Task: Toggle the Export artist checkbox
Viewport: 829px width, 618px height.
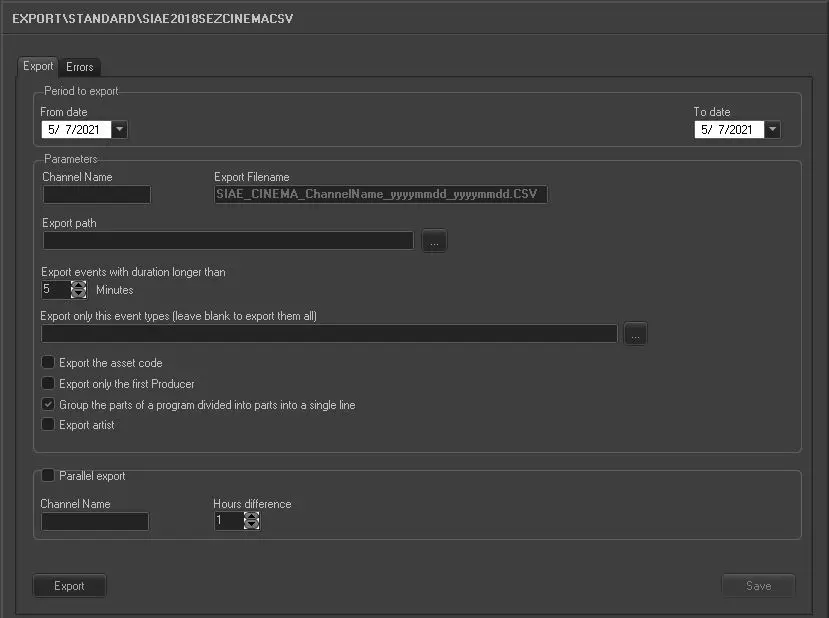Action: coord(48,425)
